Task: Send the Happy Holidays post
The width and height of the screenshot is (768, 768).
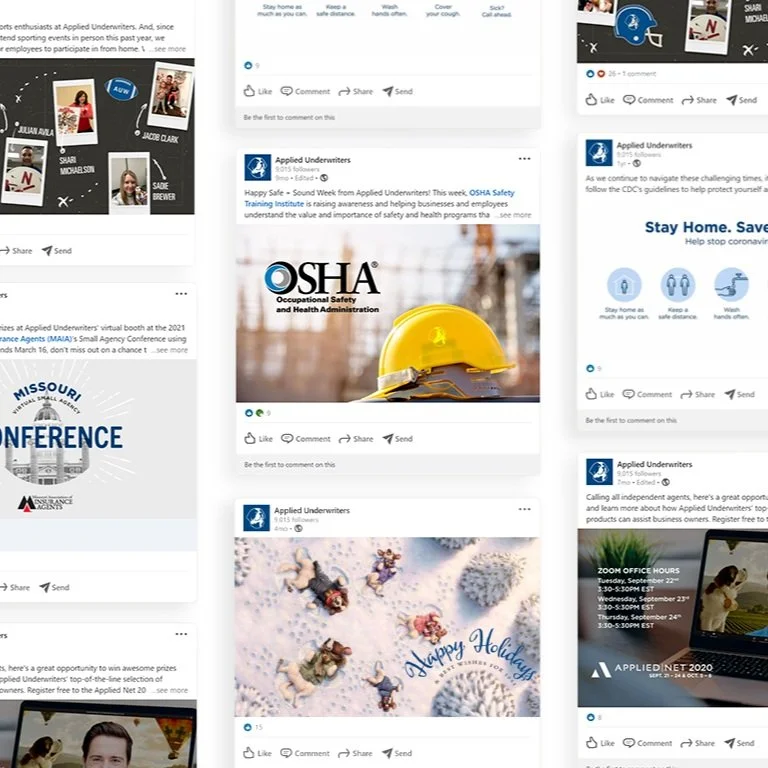Action: 397,753
